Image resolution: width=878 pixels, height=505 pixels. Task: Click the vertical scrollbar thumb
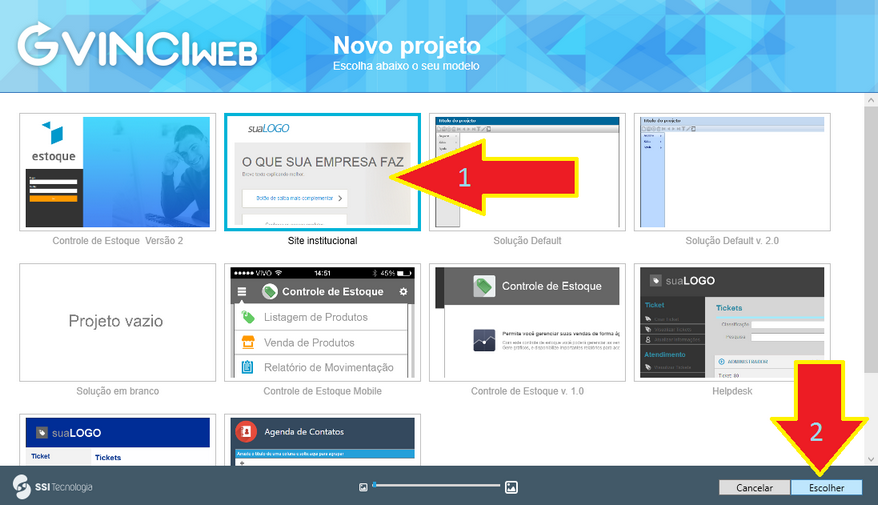pos(870,240)
